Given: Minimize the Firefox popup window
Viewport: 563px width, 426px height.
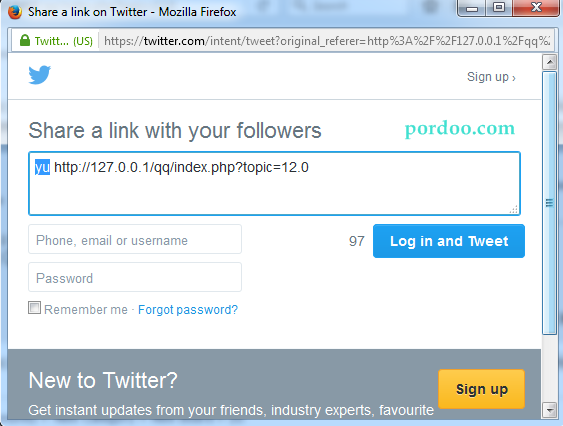Looking at the screenshot, I should (x=472, y=8).
